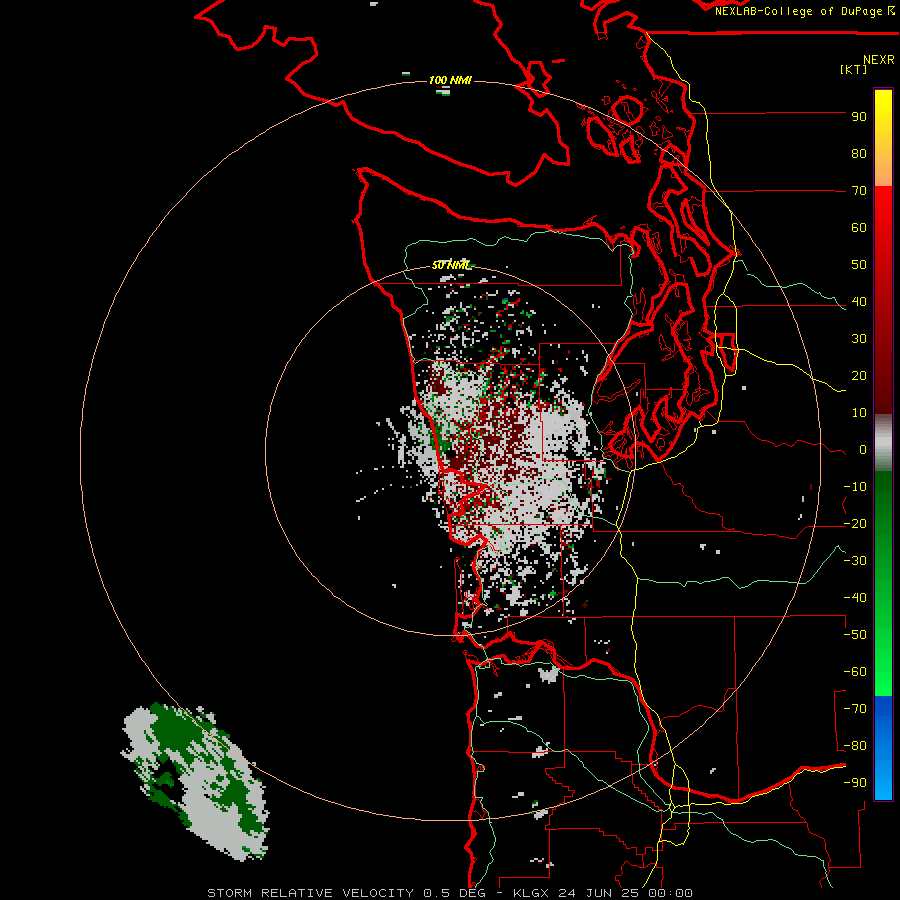Viewport: 900px width, 900px height.
Task: Click the large green-gray echo blob offshore southwest
Action: [x=195, y=781]
